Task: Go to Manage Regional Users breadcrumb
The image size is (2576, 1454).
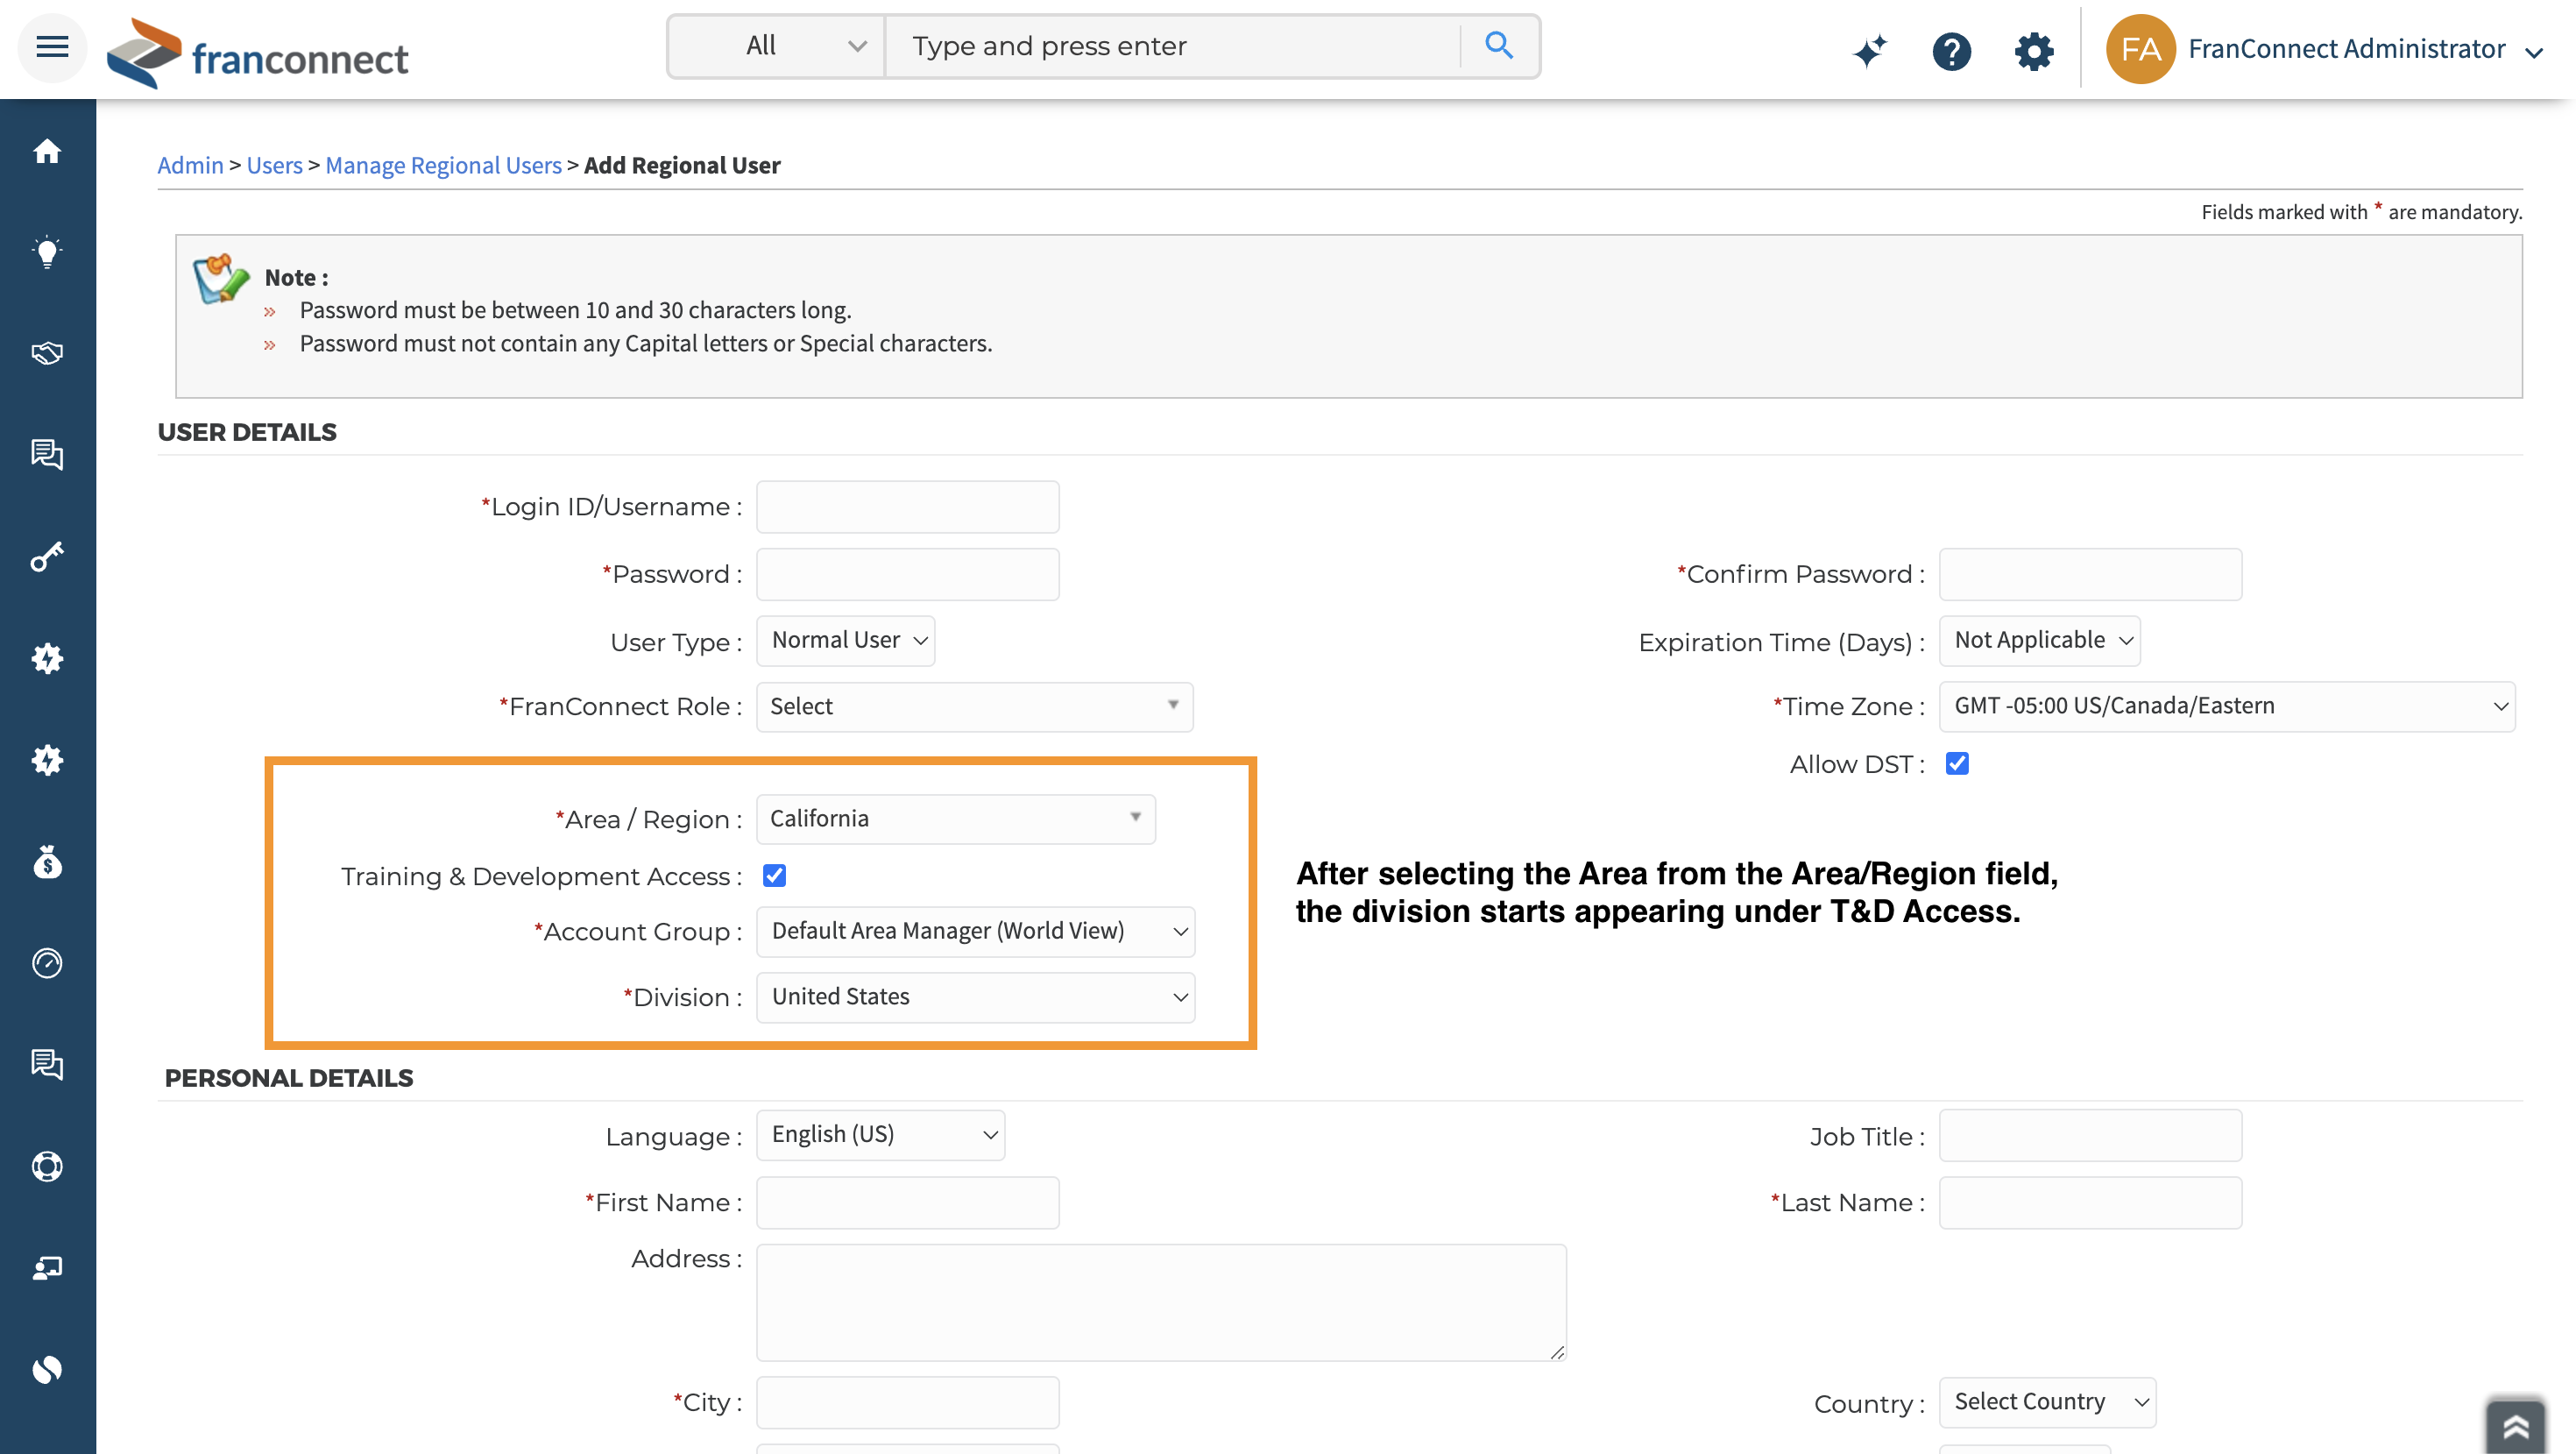Action: pyautogui.click(x=443, y=165)
